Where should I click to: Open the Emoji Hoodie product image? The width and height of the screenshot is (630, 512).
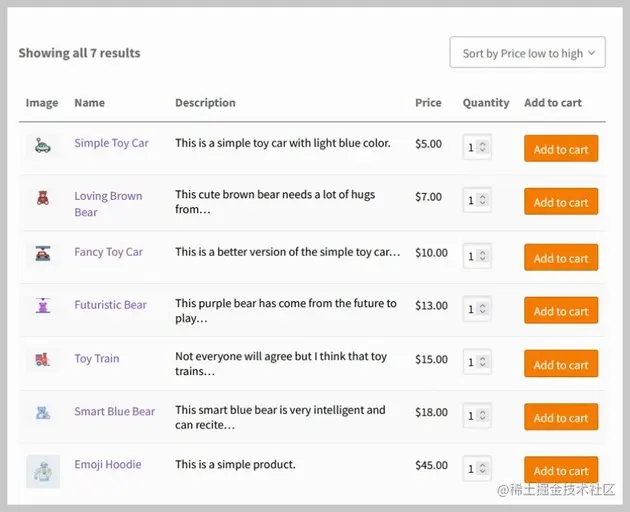(42, 471)
